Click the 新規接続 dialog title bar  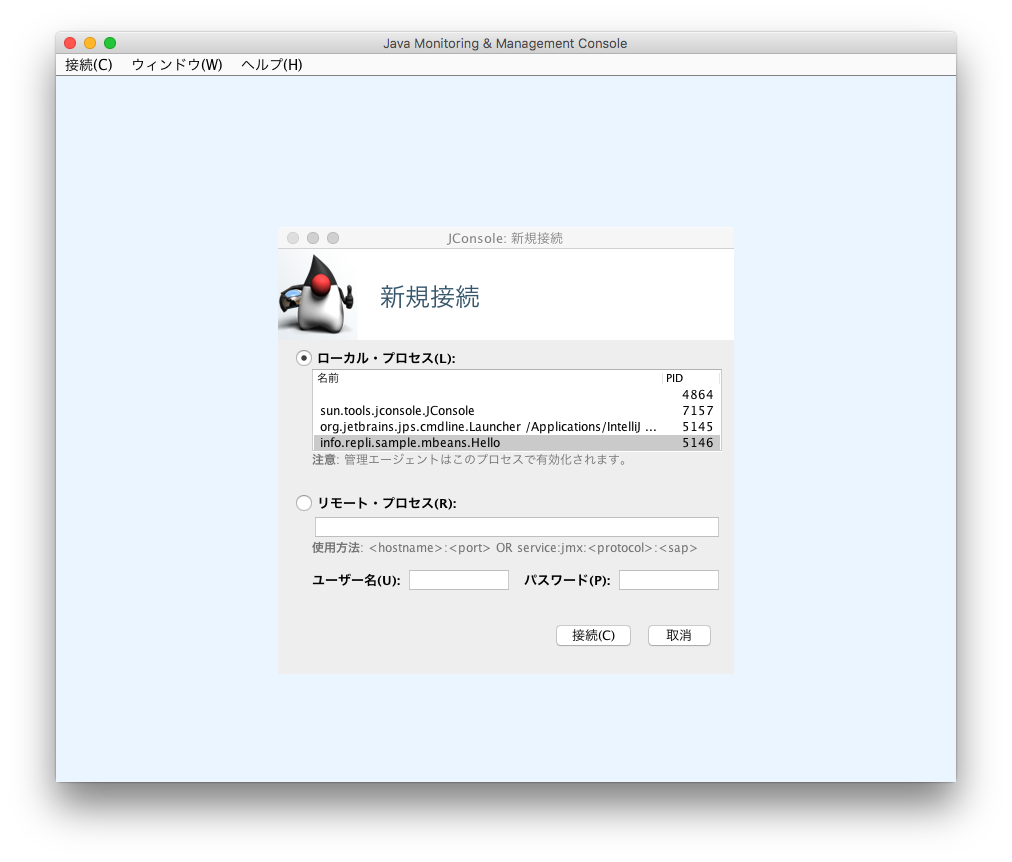[x=505, y=238]
